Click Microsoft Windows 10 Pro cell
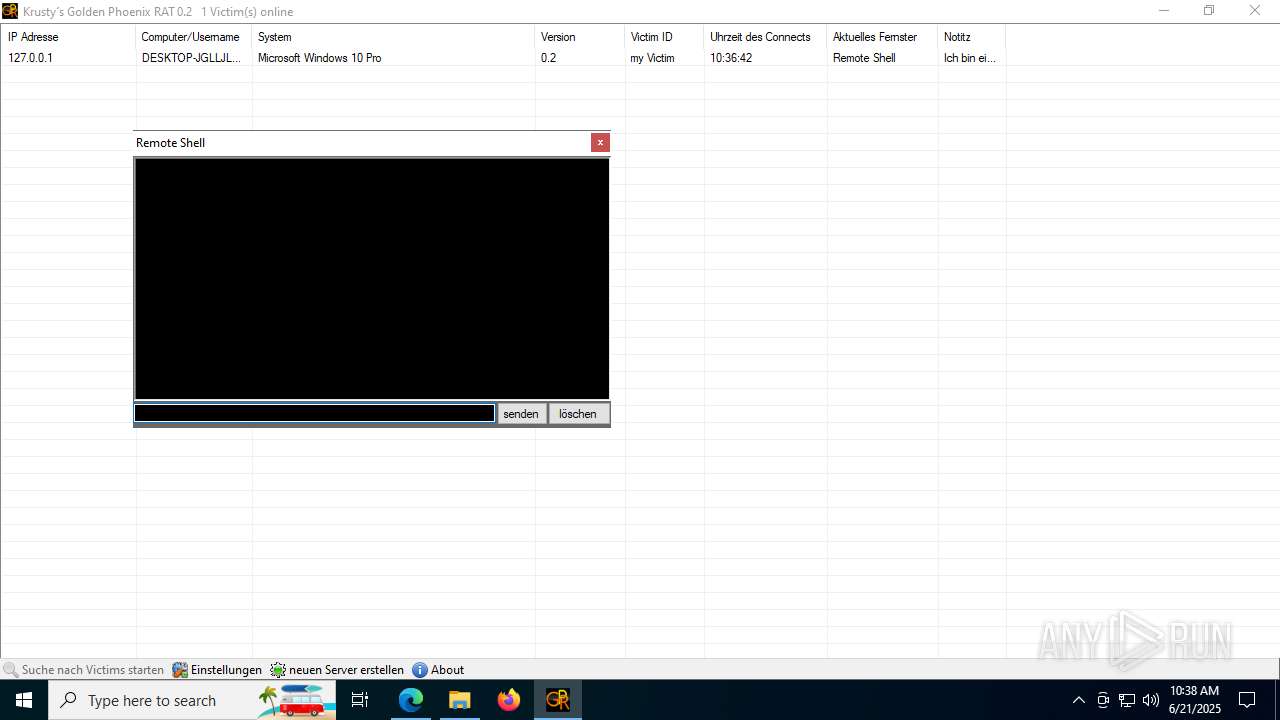 (x=319, y=58)
